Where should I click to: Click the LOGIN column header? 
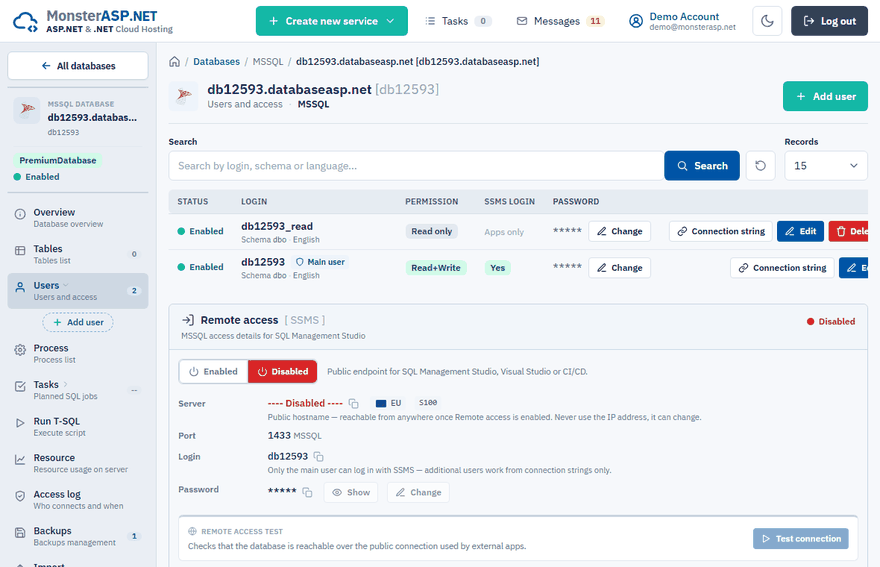click(x=254, y=202)
